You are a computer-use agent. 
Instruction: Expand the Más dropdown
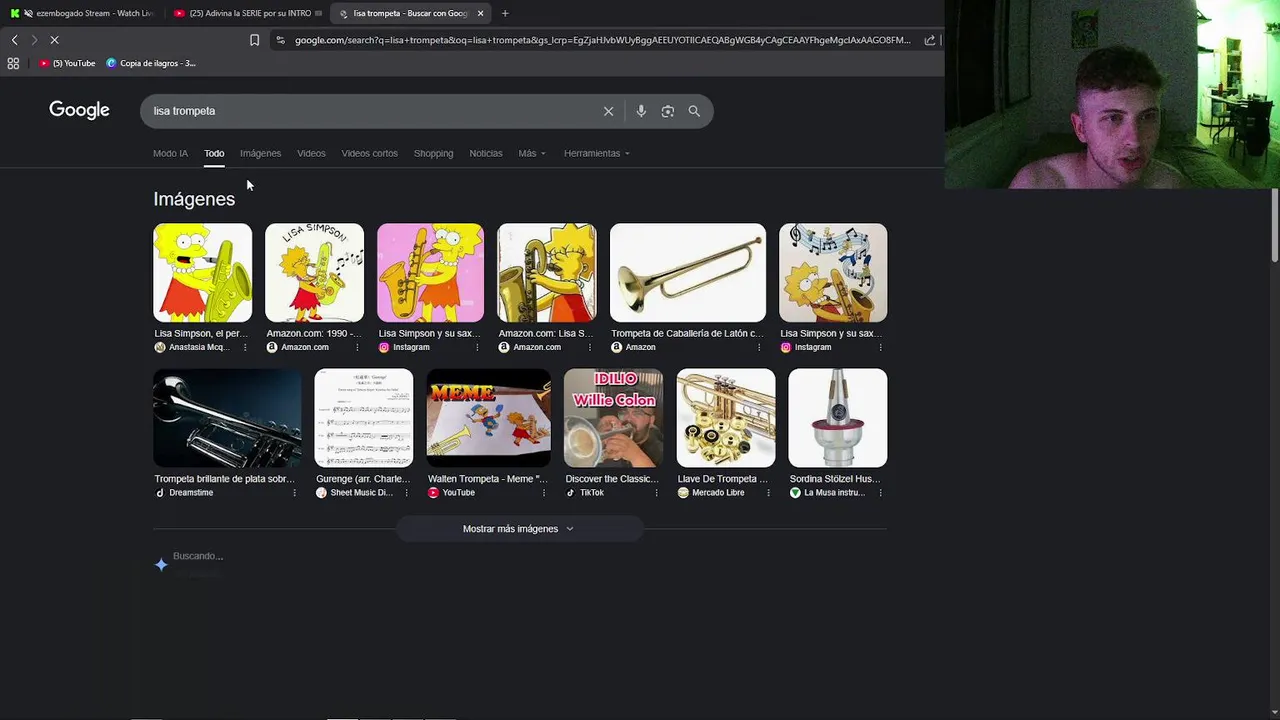(x=532, y=153)
